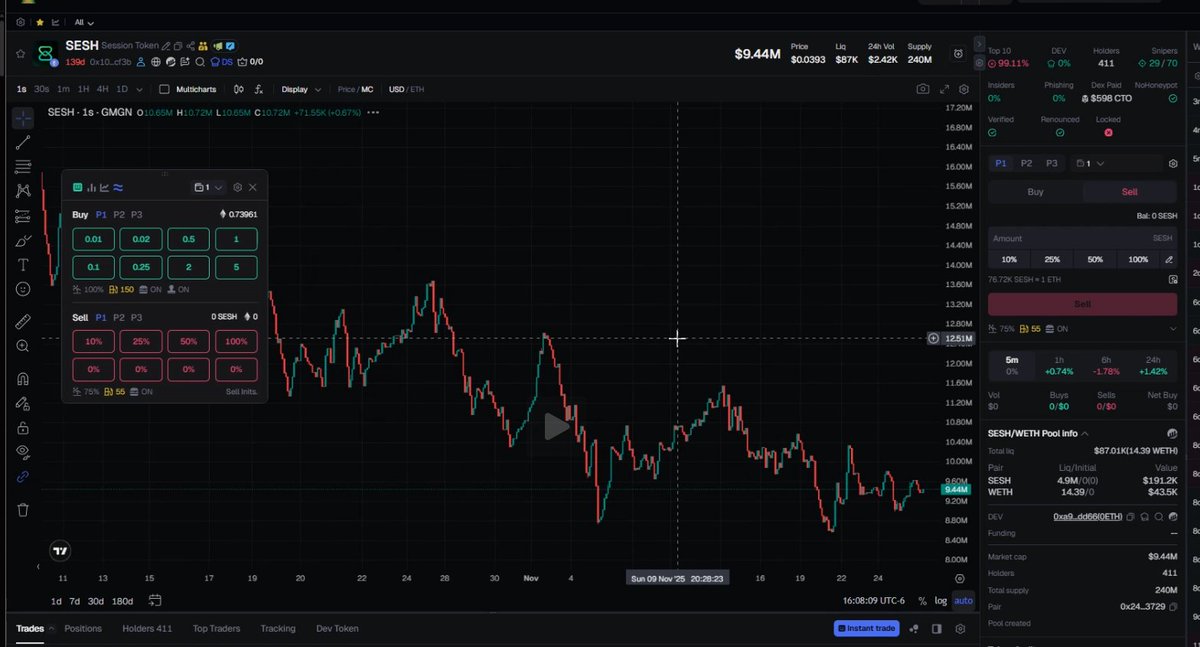Toggle log scale on chart
The width and height of the screenshot is (1200, 647).
tap(941, 601)
